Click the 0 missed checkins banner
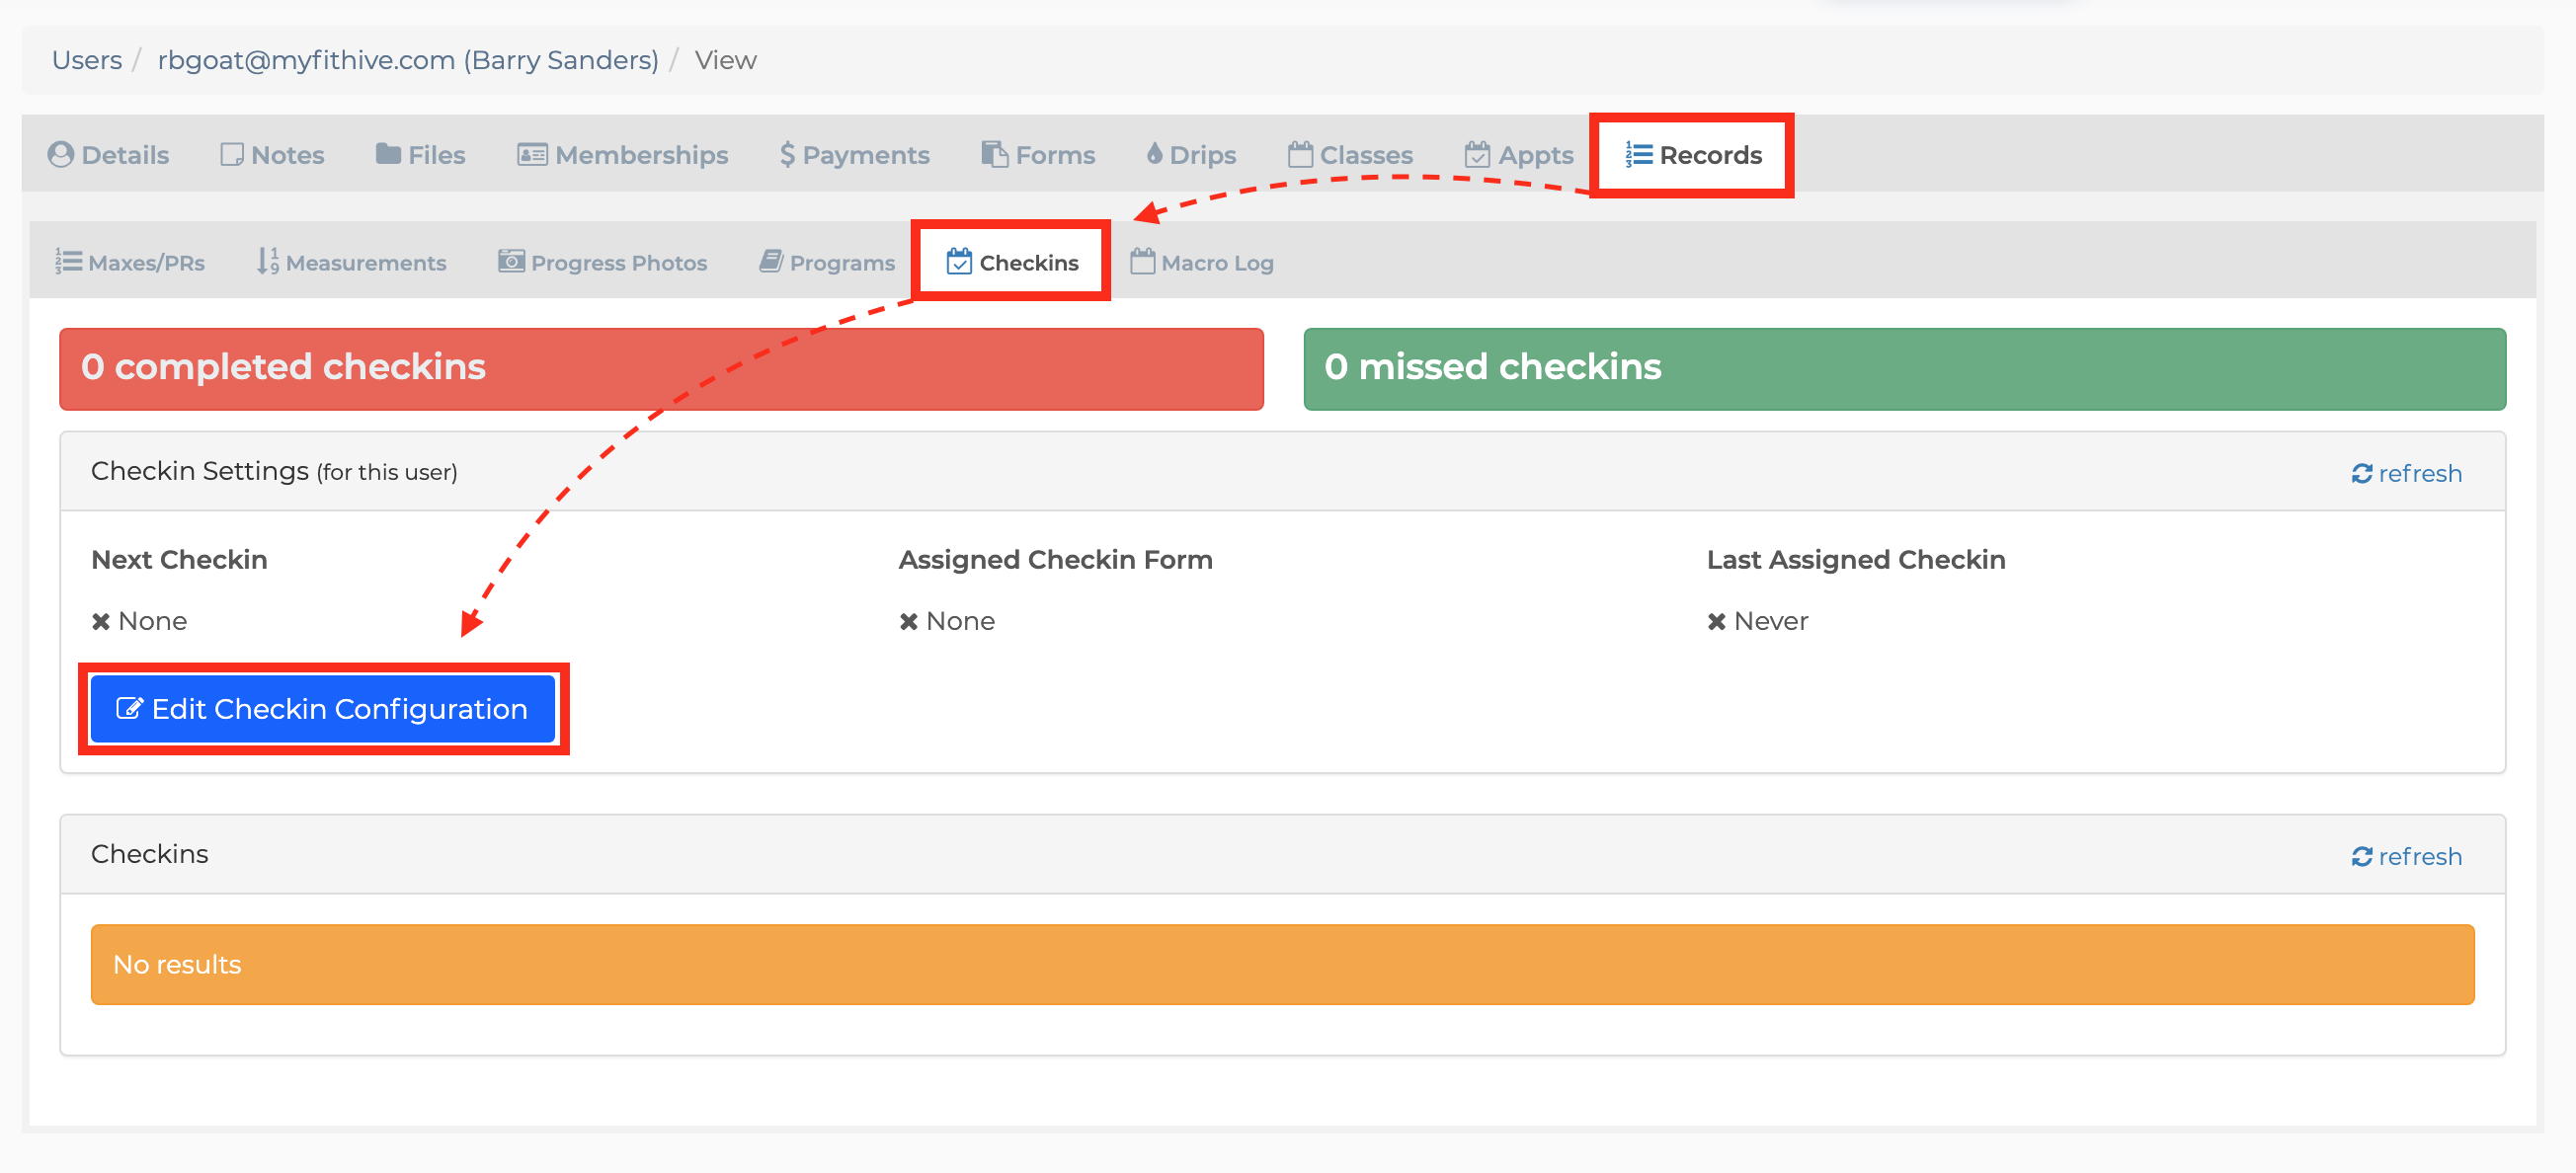 click(1904, 368)
